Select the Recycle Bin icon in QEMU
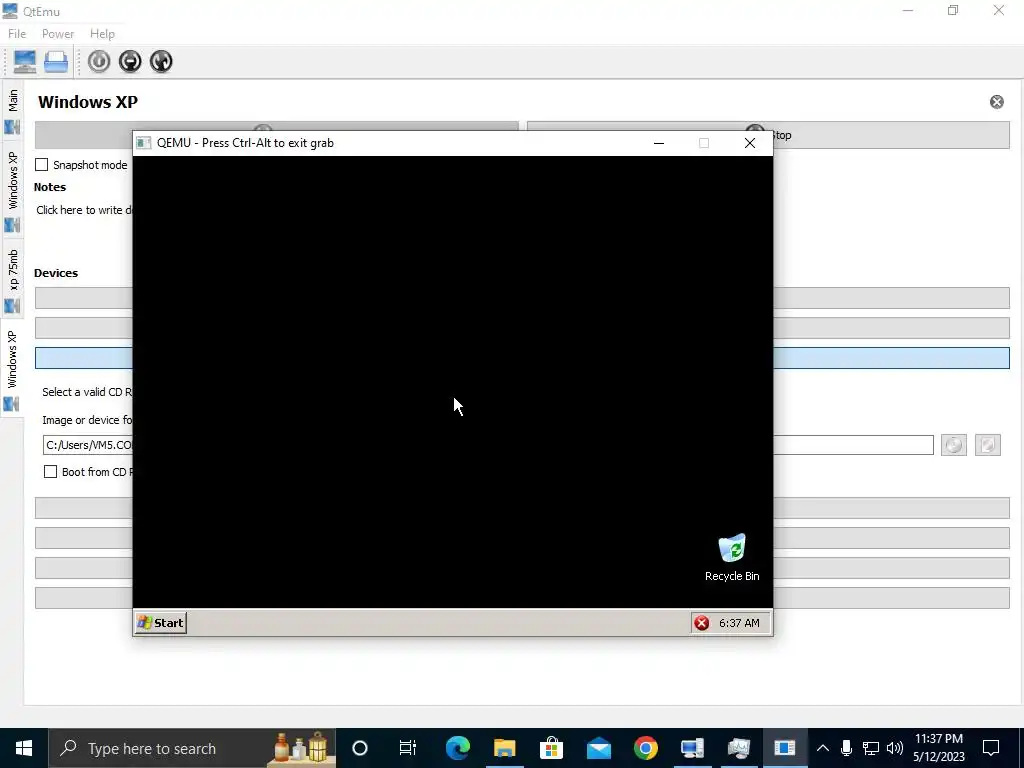The image size is (1024, 768). [x=732, y=557]
